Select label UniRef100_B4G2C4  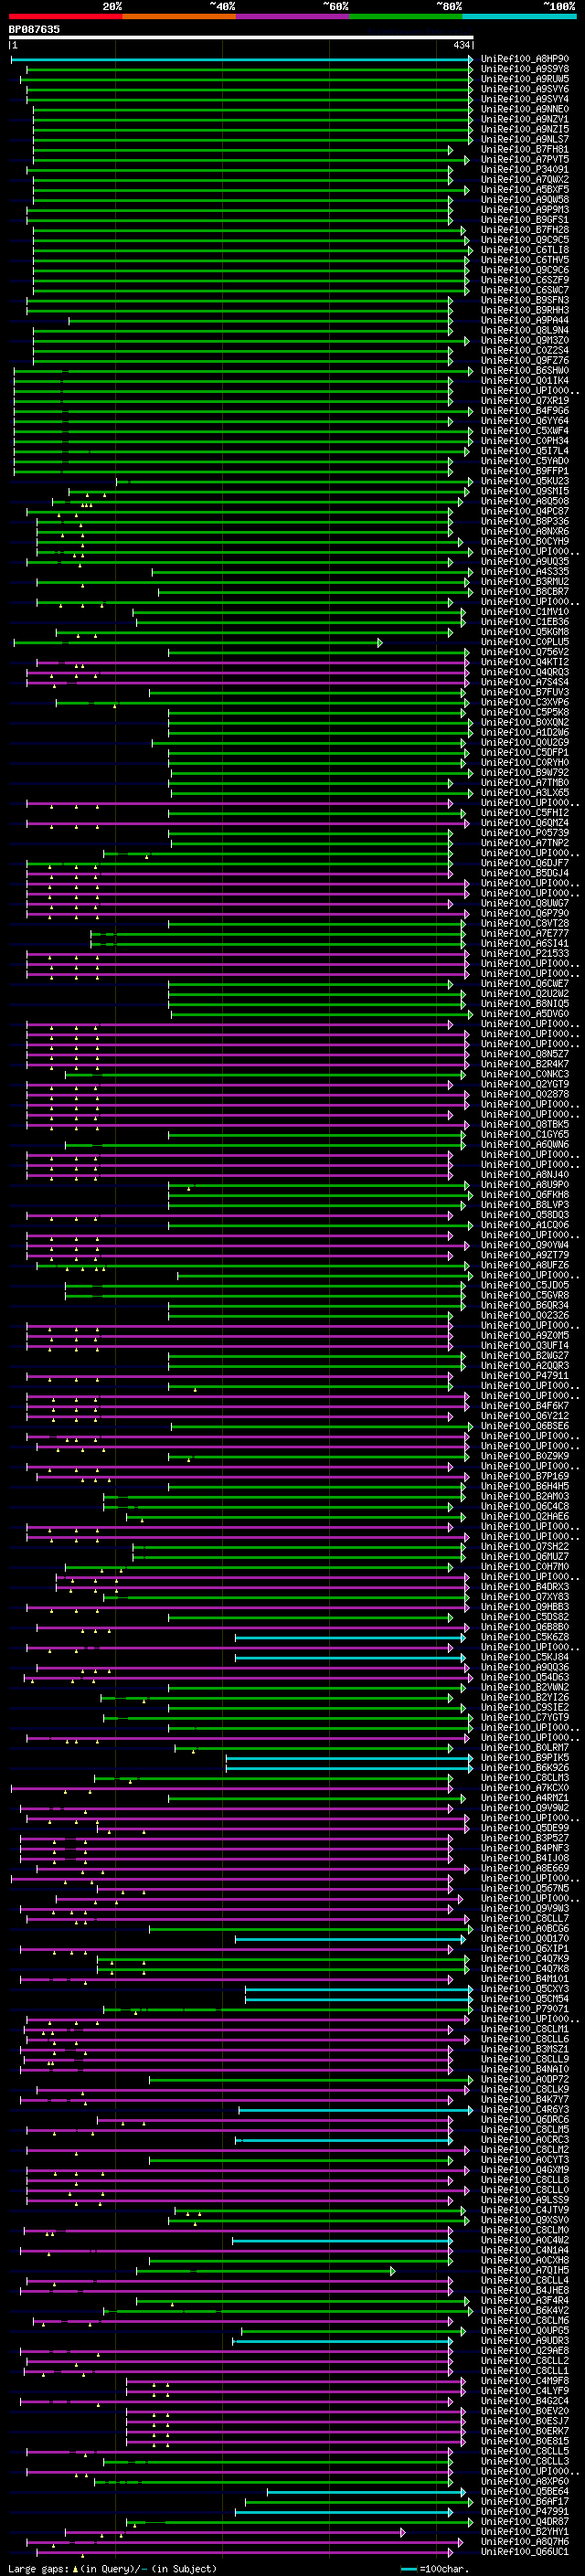coord(525,2401)
